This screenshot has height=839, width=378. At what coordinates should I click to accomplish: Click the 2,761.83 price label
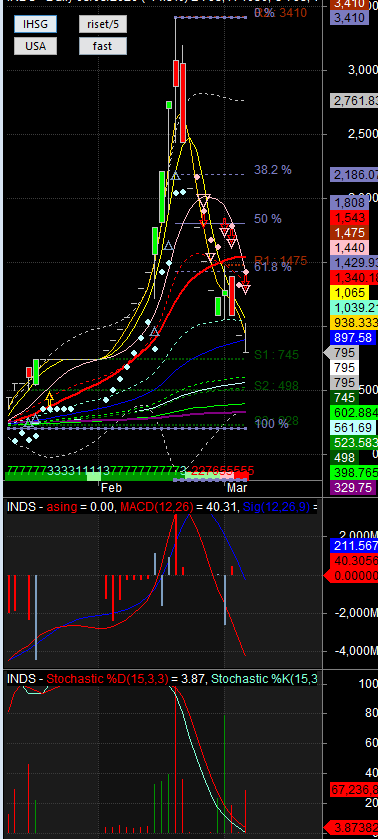tap(354, 100)
